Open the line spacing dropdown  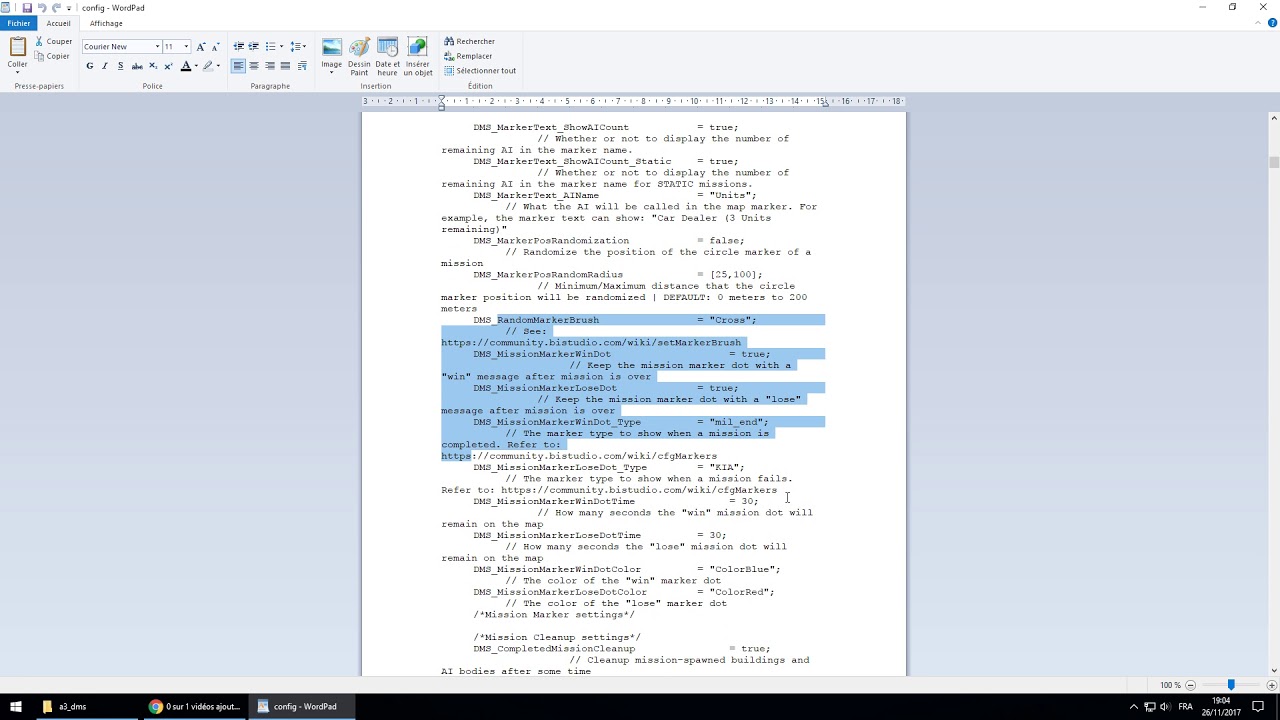pyautogui.click(x=298, y=46)
